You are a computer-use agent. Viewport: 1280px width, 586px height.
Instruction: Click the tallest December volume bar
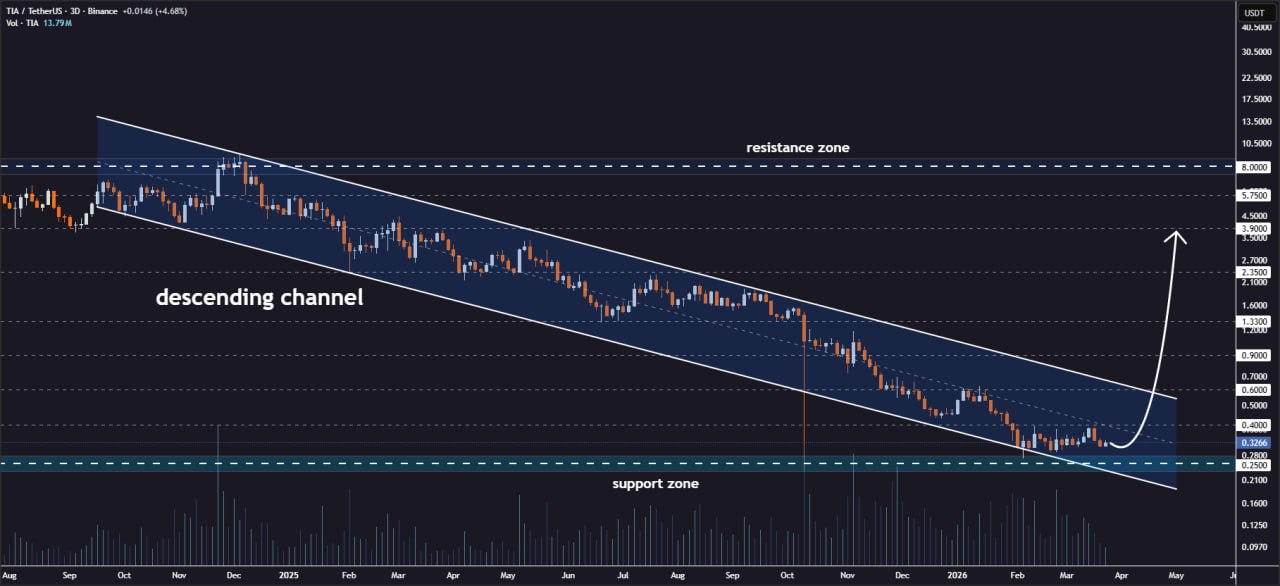[x=219, y=500]
